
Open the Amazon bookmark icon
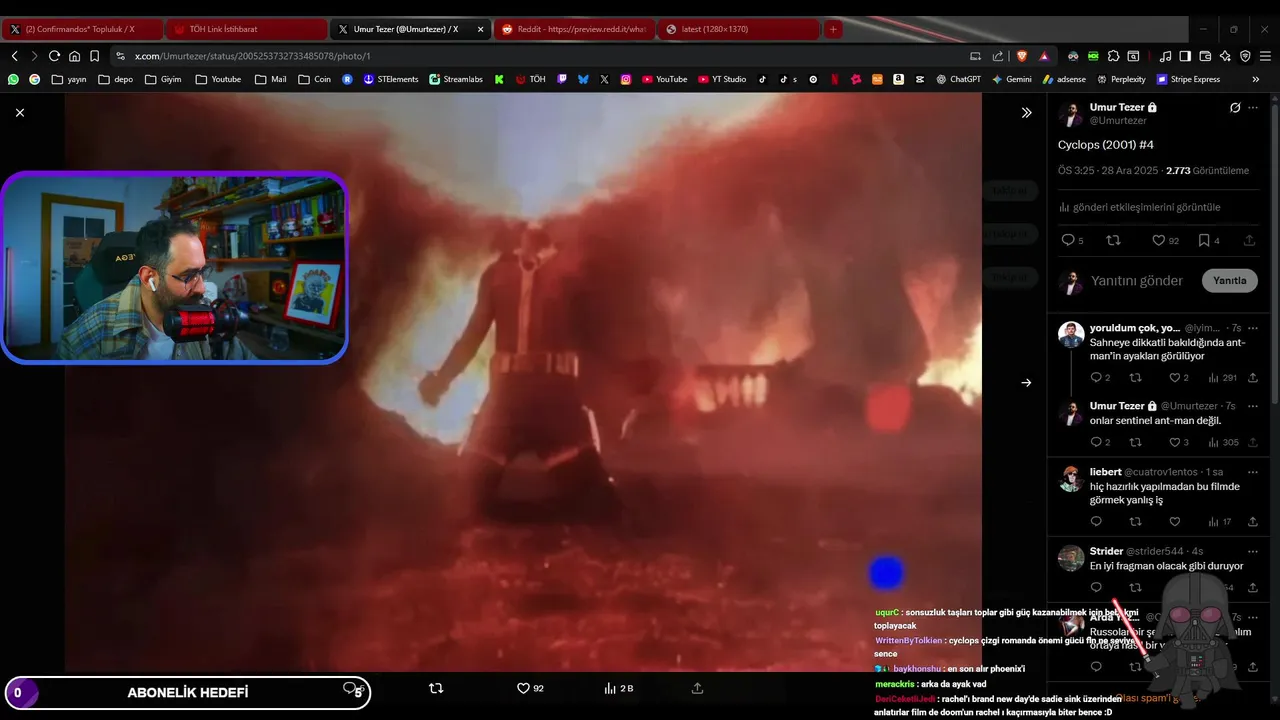(x=899, y=79)
